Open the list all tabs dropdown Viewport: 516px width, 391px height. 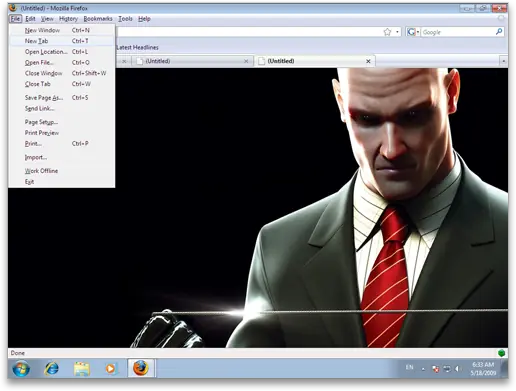point(503,61)
